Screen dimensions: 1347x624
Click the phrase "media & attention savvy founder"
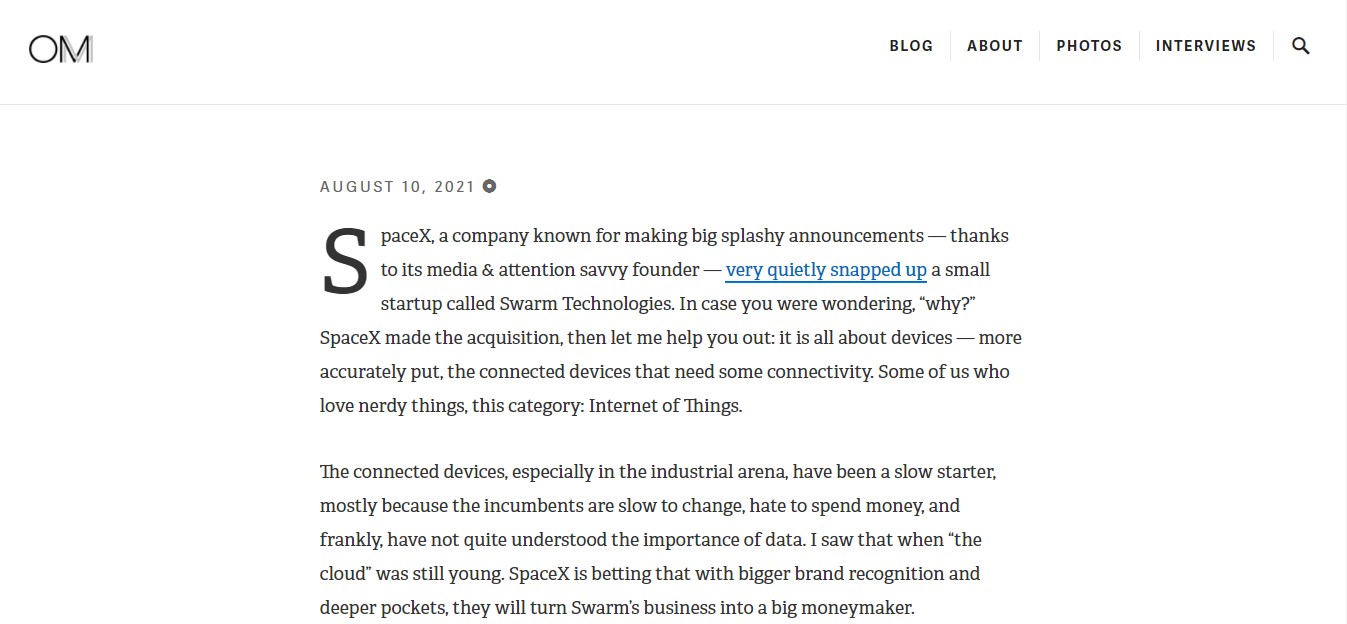(x=566, y=270)
